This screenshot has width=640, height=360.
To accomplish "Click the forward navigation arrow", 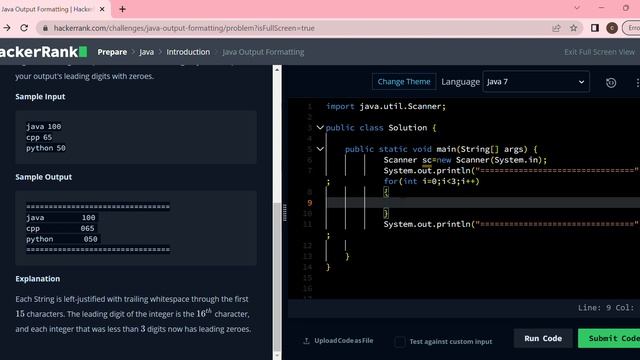I will (x=7, y=28).
